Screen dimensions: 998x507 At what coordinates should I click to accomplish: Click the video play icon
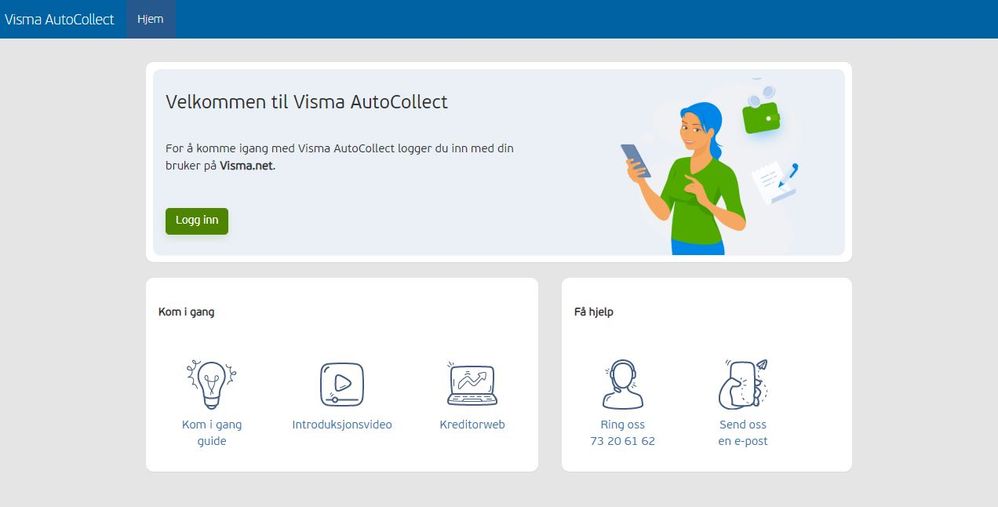point(342,384)
